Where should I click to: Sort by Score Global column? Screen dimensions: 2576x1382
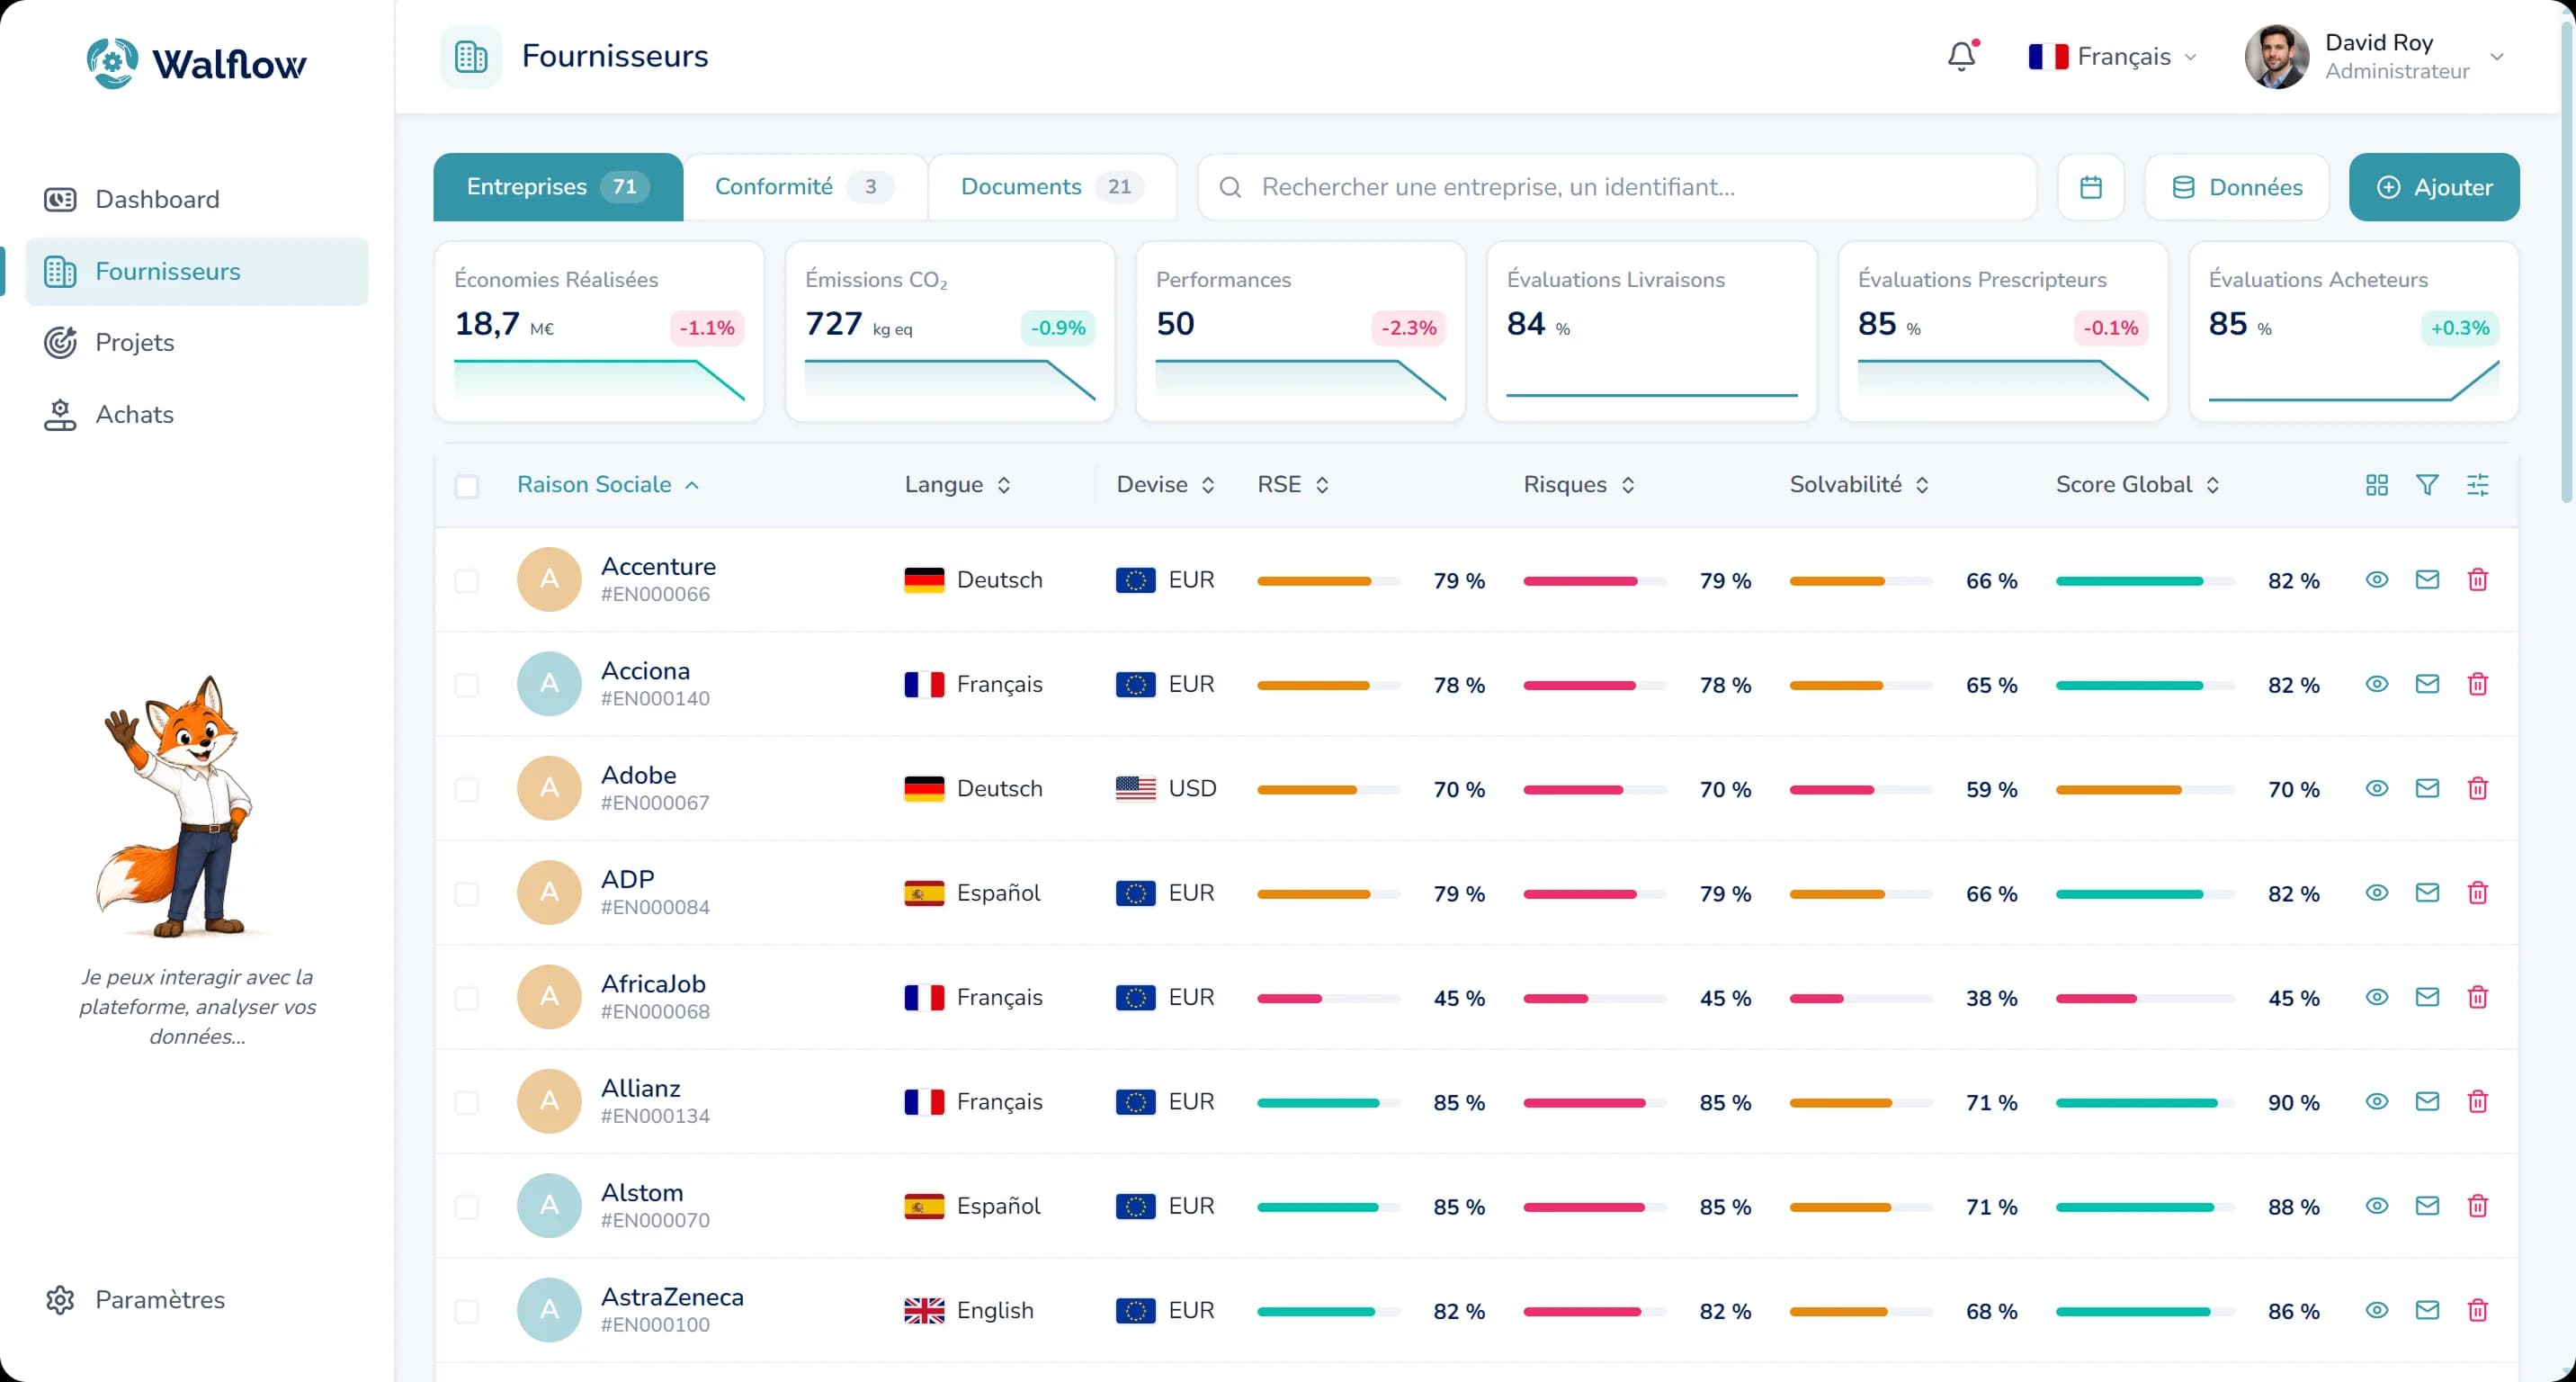pyautogui.click(x=2138, y=485)
